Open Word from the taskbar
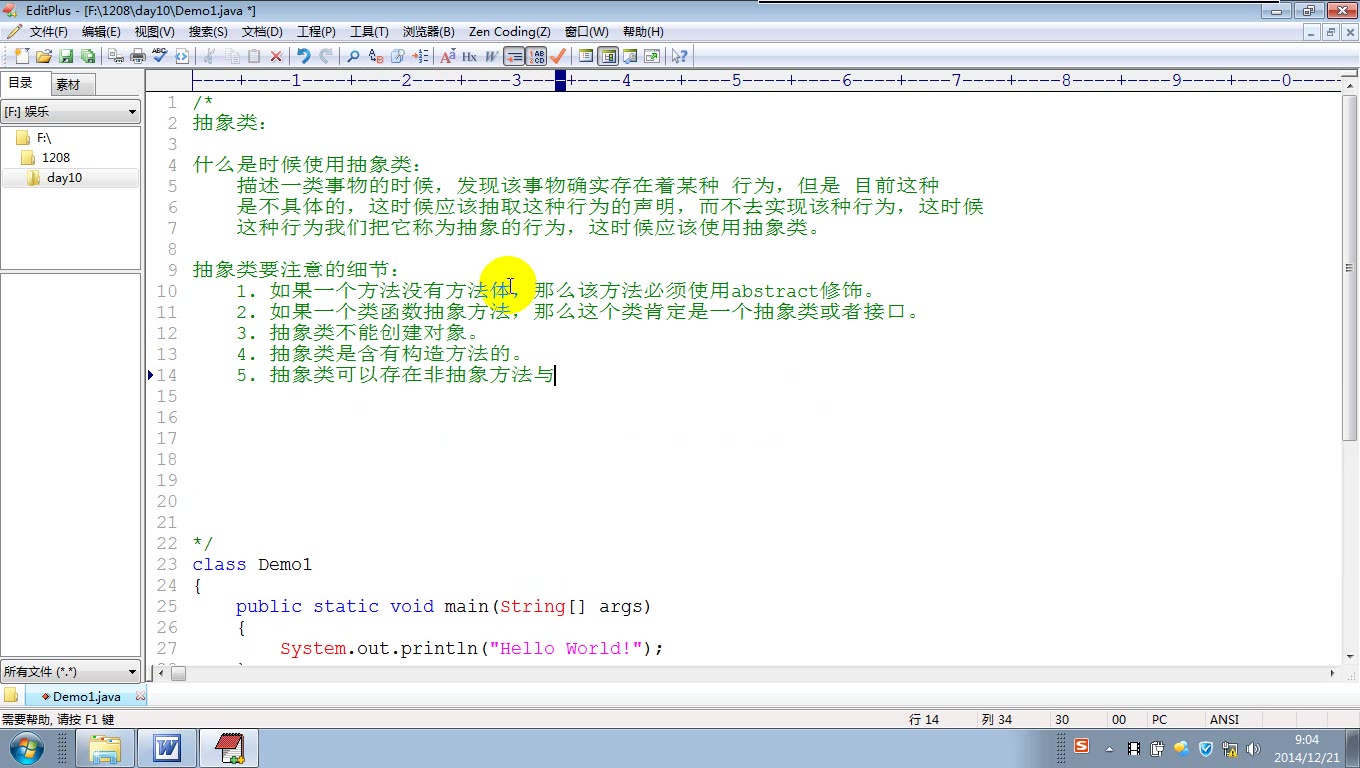1360x768 pixels. (x=166, y=748)
